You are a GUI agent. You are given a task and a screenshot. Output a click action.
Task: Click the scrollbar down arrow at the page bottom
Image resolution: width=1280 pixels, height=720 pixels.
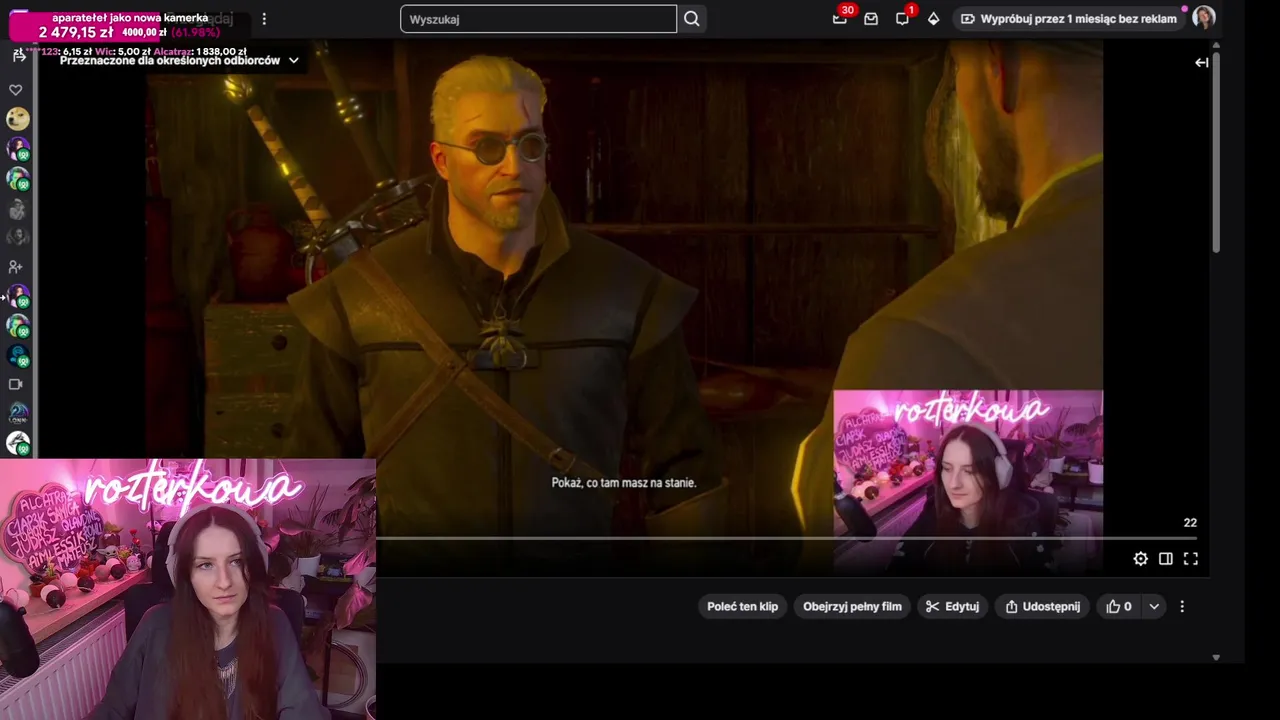click(x=1216, y=657)
